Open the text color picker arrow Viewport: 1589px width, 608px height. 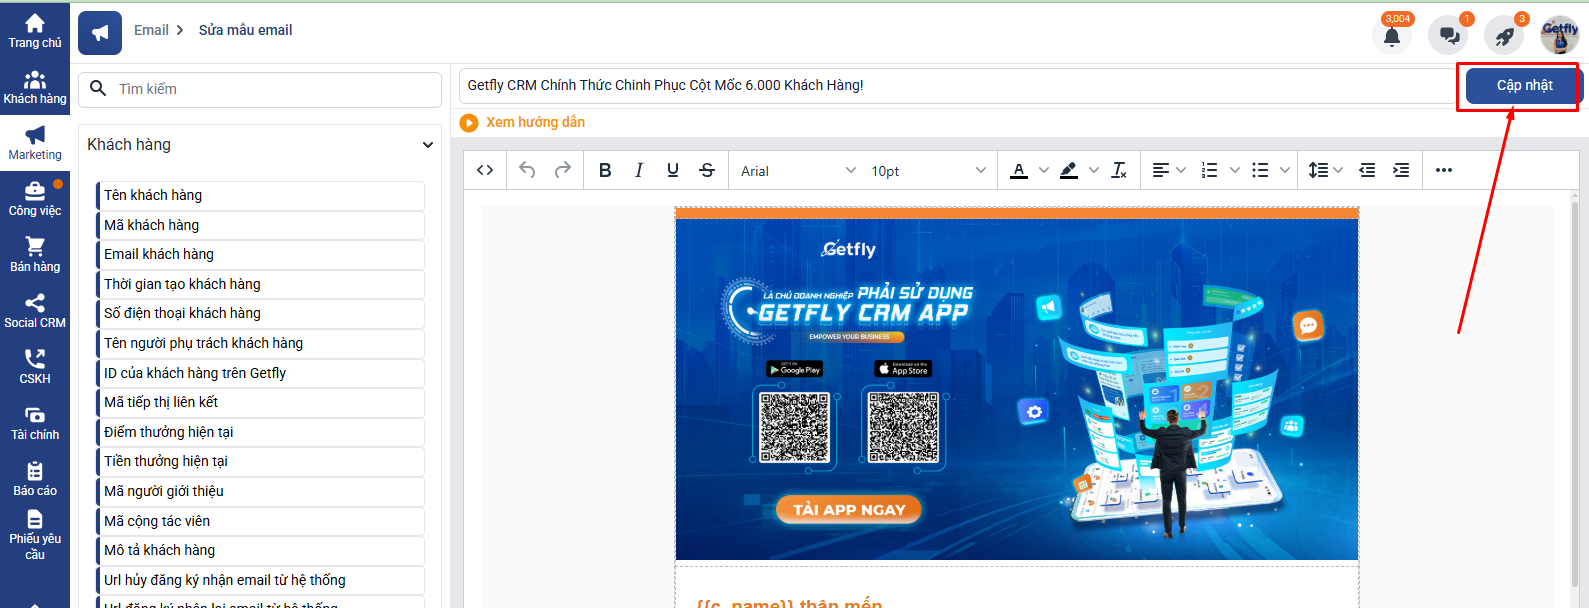click(1044, 170)
